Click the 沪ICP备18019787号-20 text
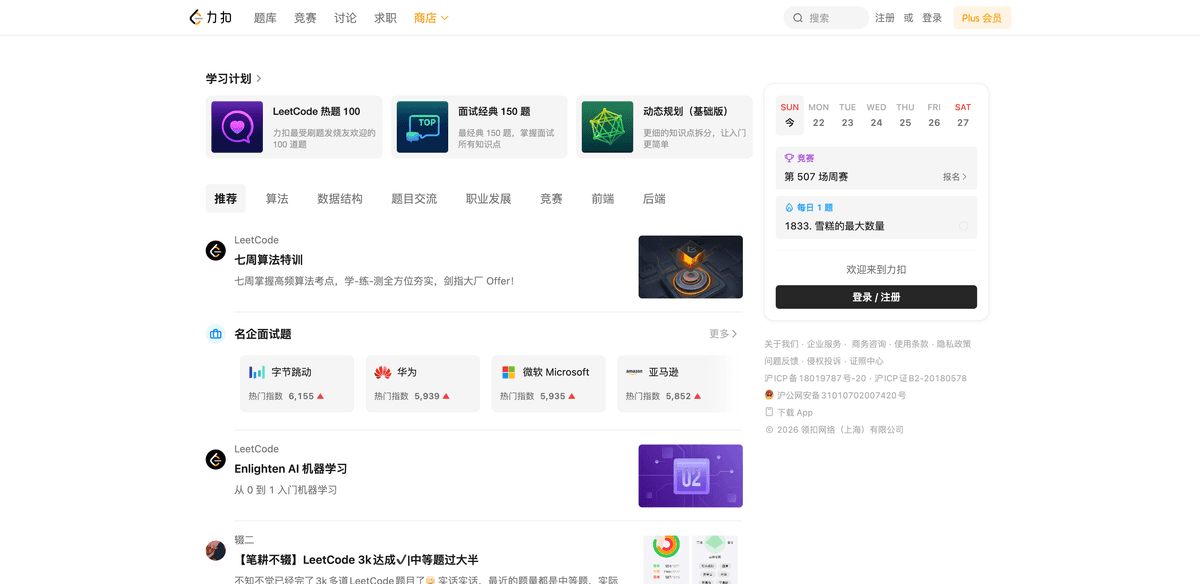 coord(815,378)
